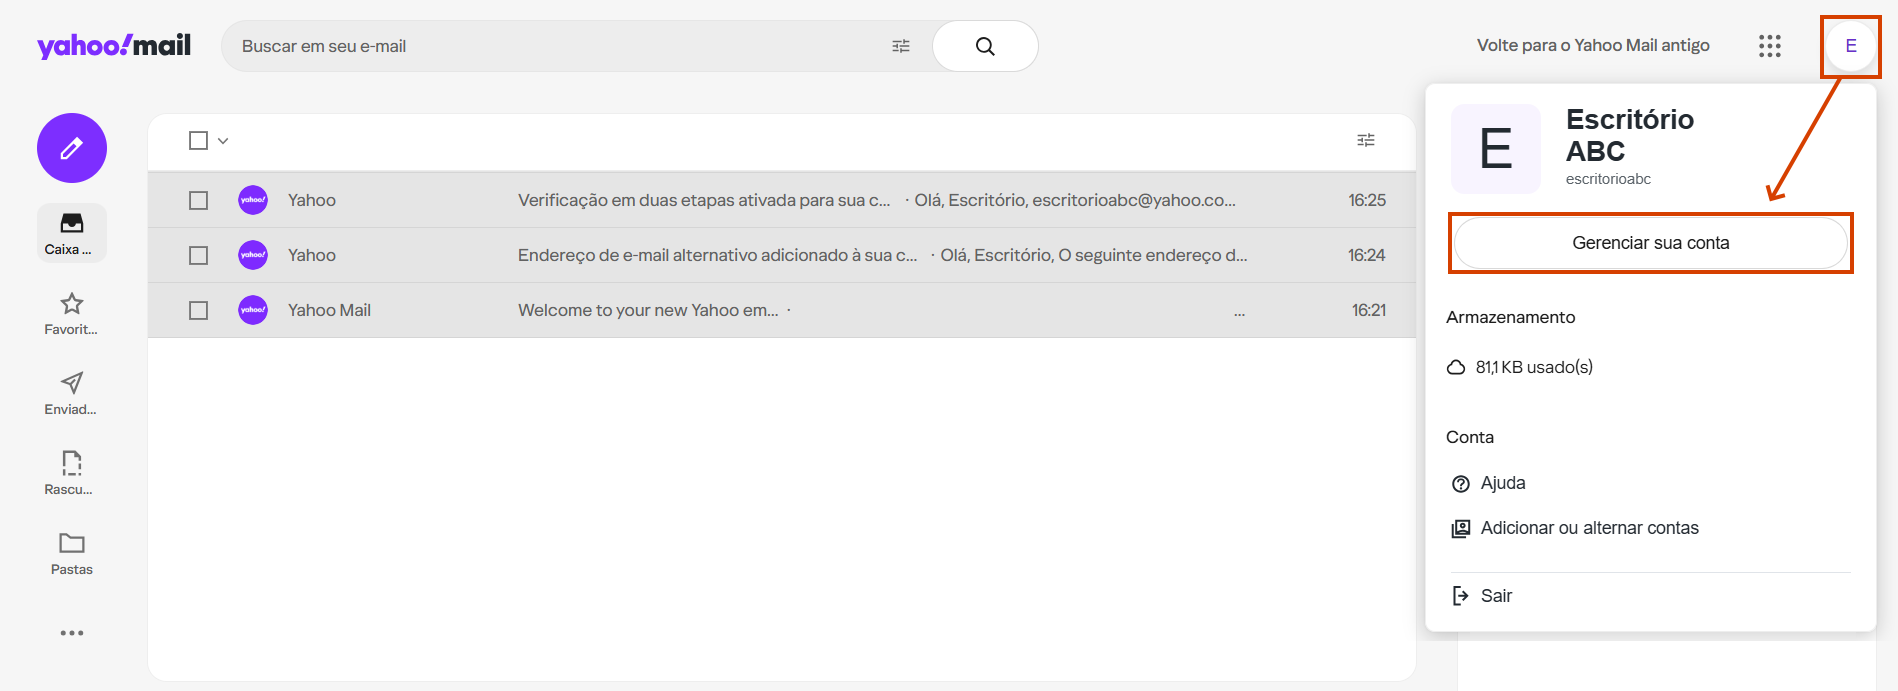The image size is (1898, 691).
Task: Open the Caixa inbox folder
Action: pyautogui.click(x=72, y=233)
